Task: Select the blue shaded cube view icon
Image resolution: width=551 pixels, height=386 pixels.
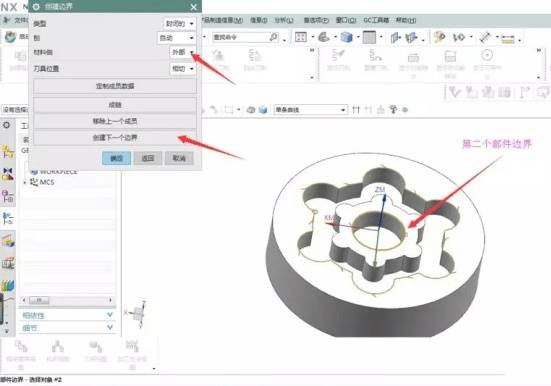Action: (346, 37)
